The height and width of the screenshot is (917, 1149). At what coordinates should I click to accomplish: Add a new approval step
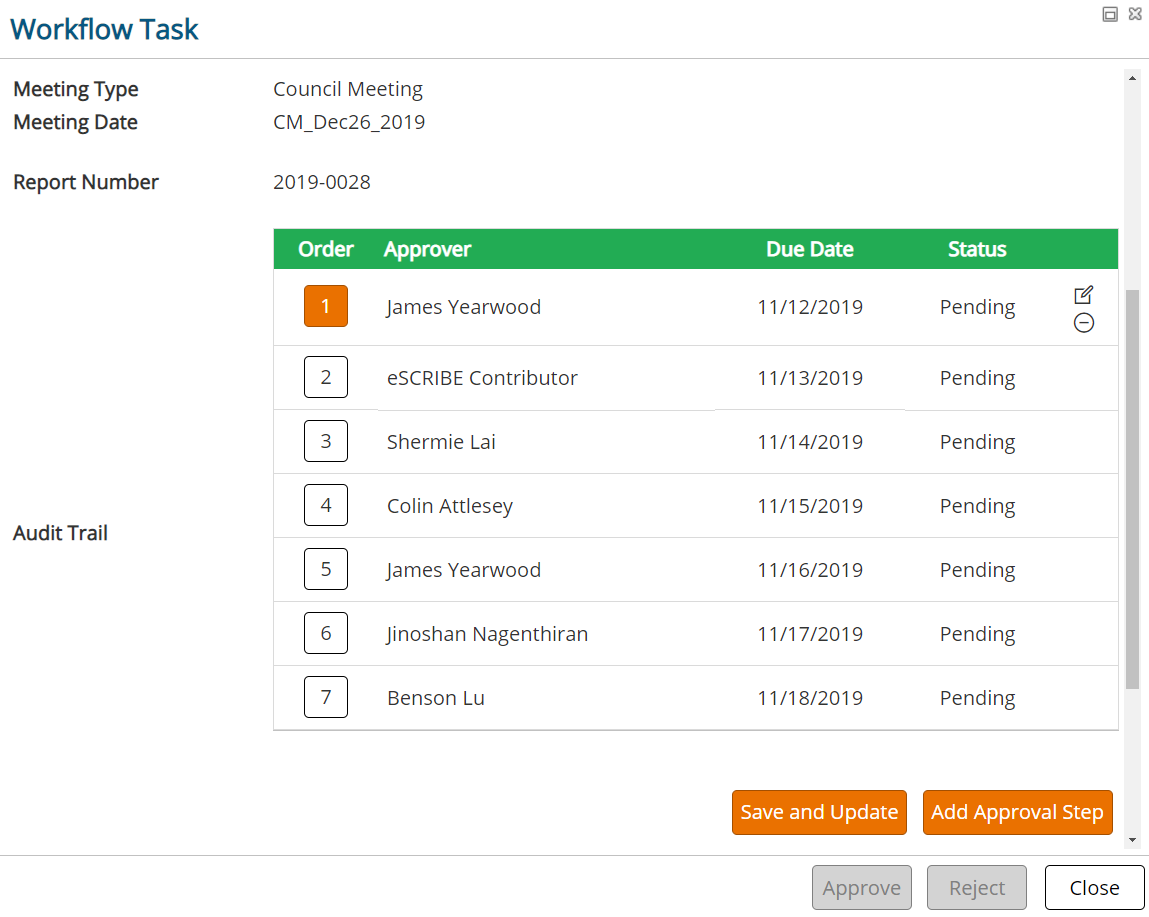click(x=1017, y=812)
